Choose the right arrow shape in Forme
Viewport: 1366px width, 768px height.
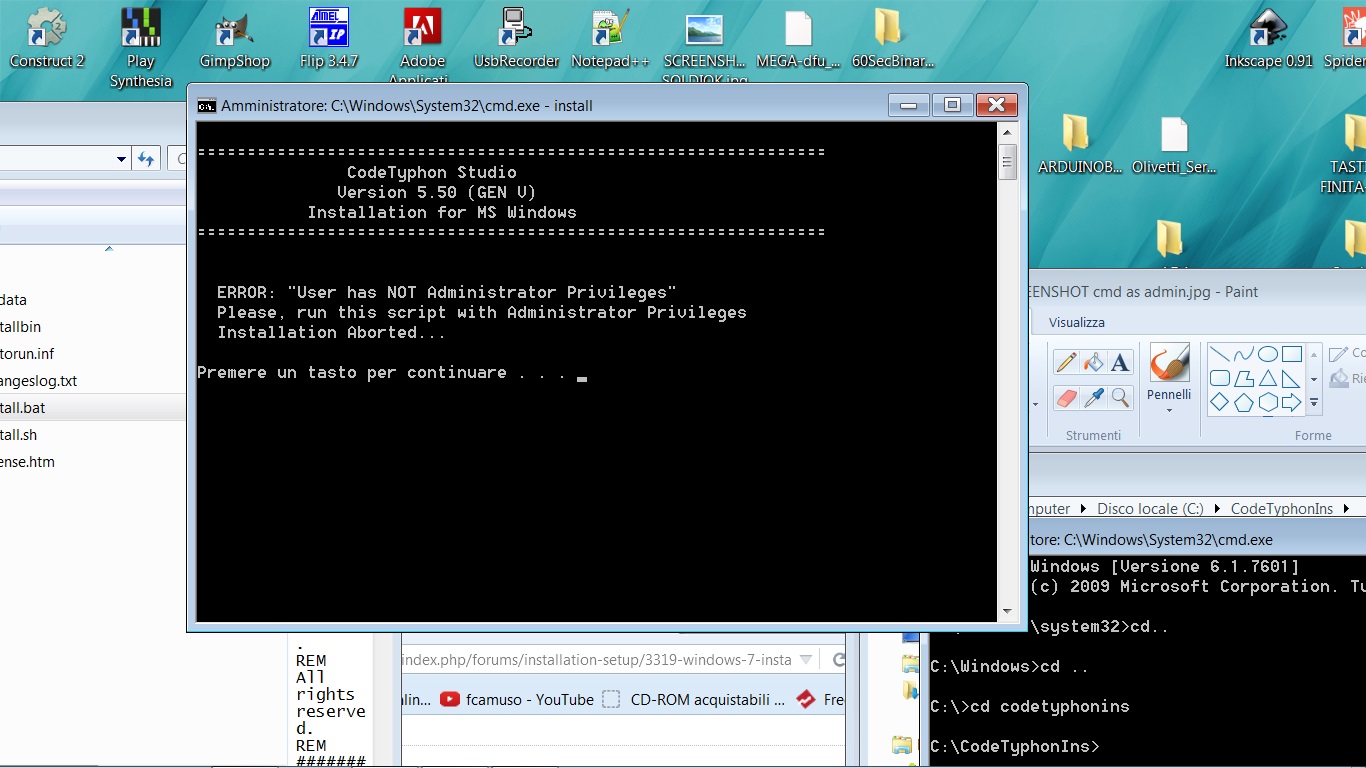tap(1291, 403)
